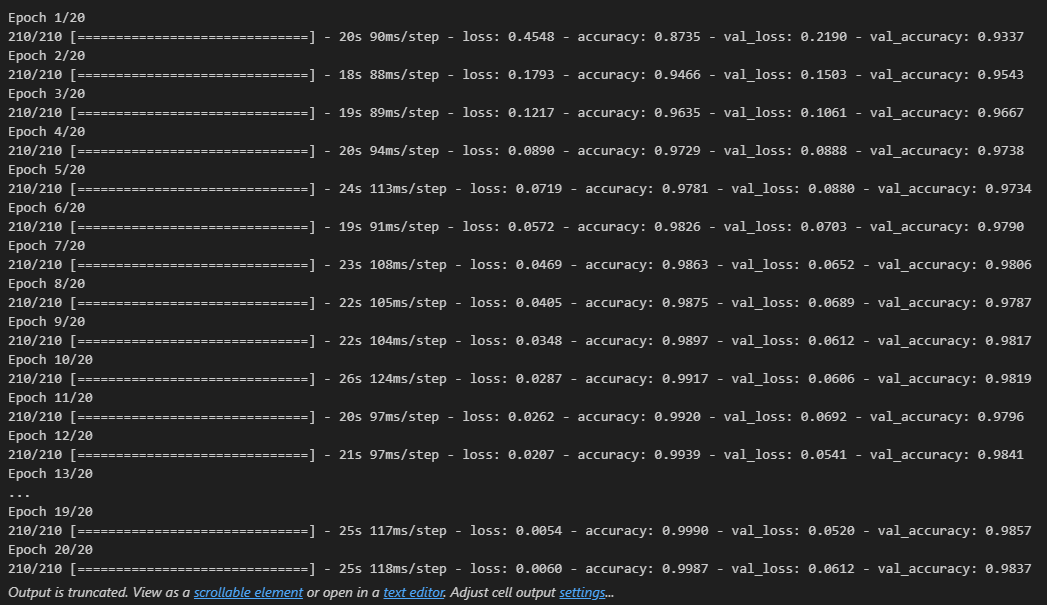
Task: Click val_accuracy value 0.9667
Action: click(1000, 113)
